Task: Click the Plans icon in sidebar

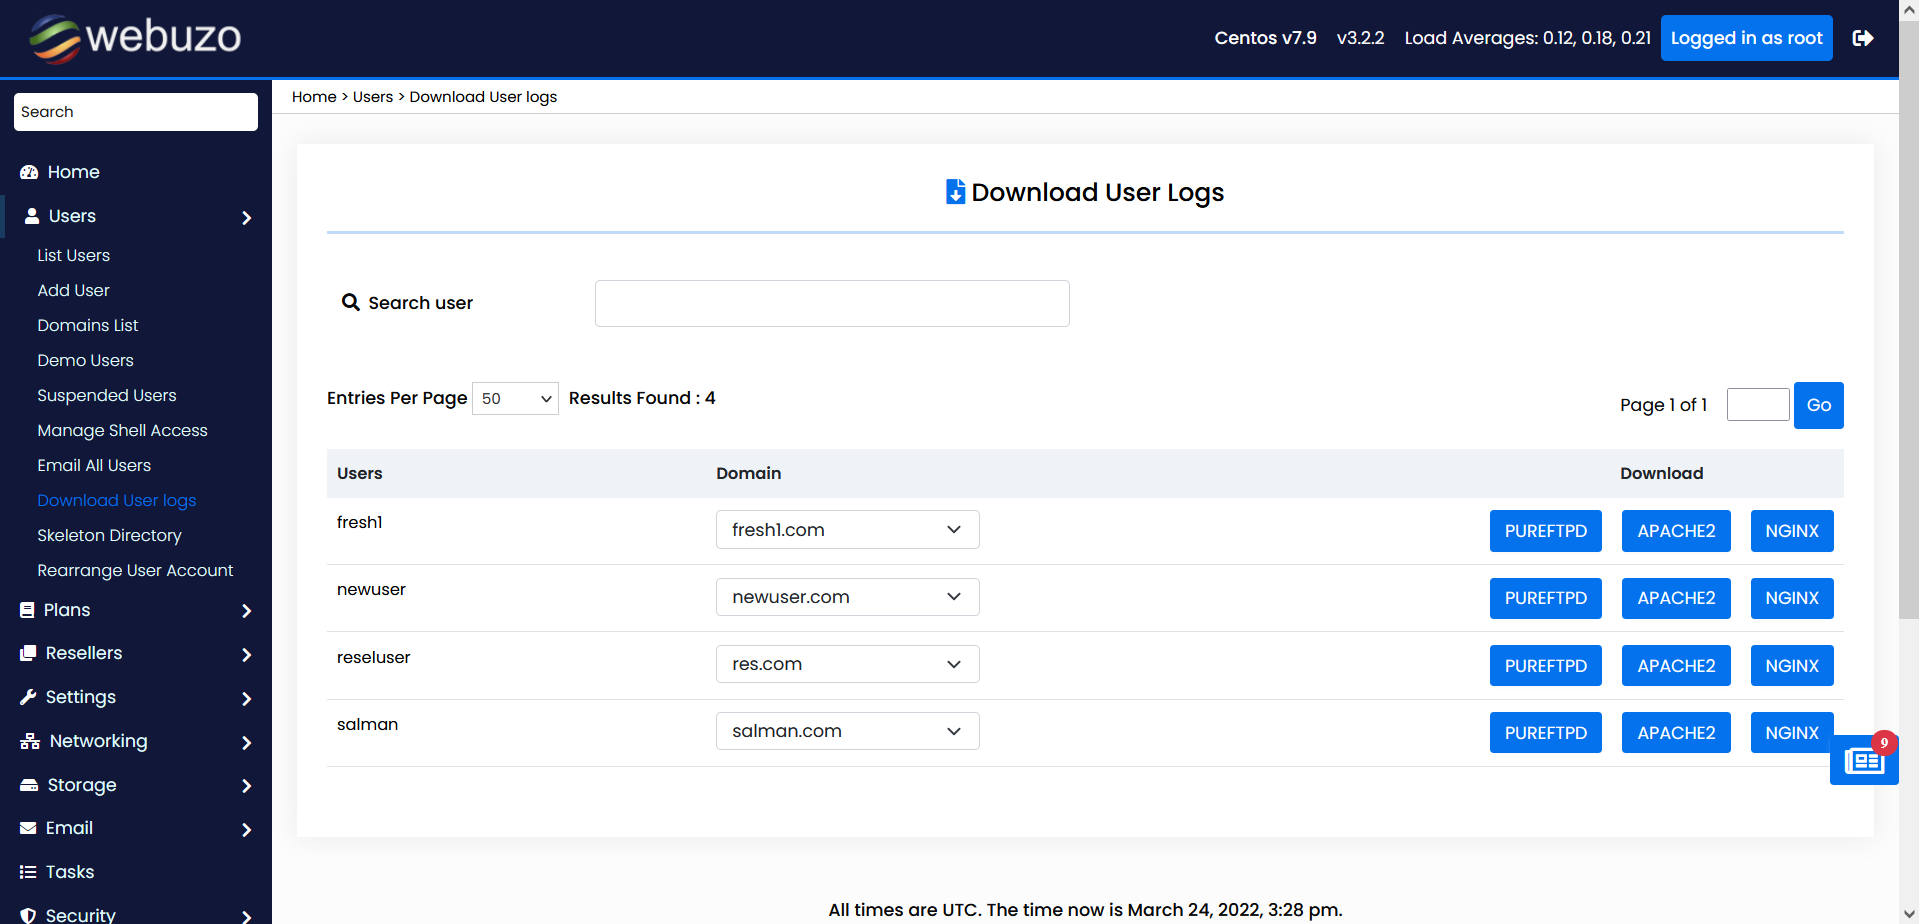Action: pyautogui.click(x=28, y=610)
